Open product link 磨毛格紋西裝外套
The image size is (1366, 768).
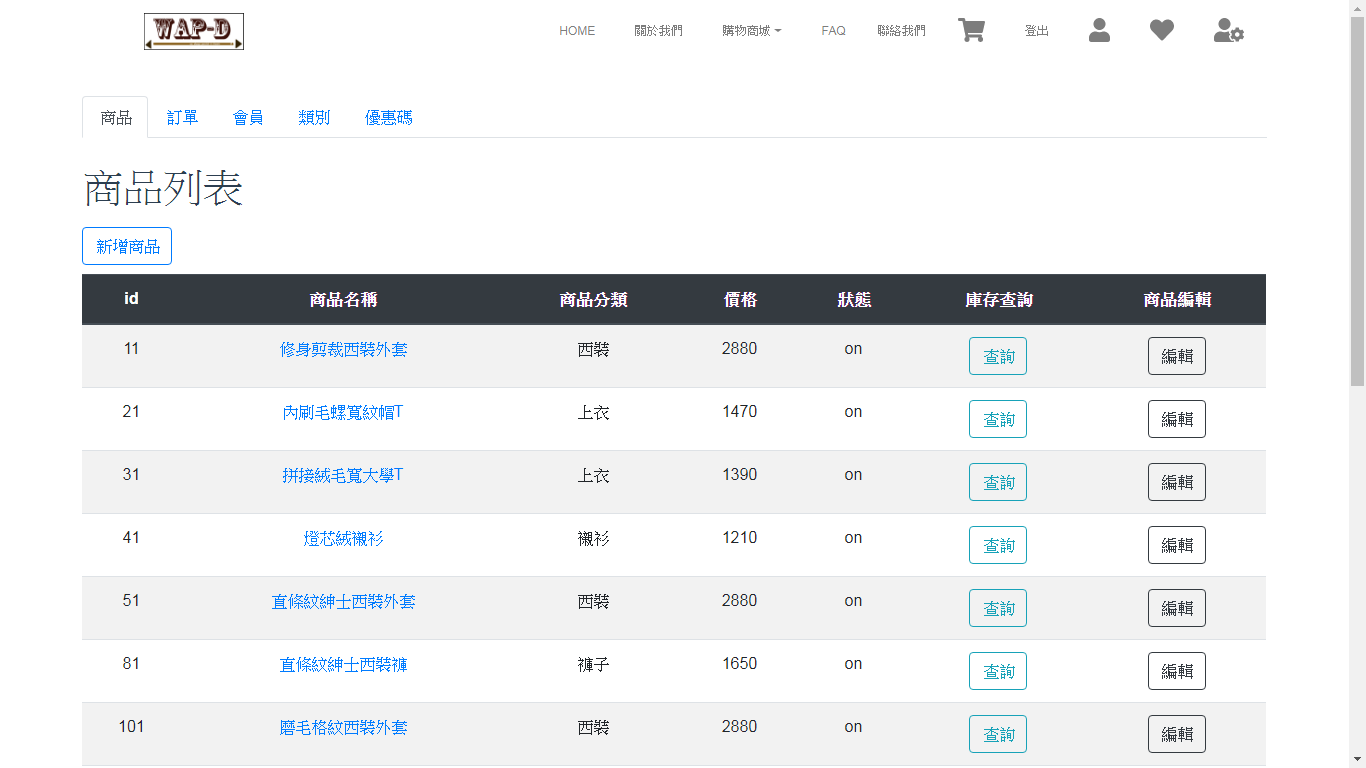pyautogui.click(x=343, y=727)
